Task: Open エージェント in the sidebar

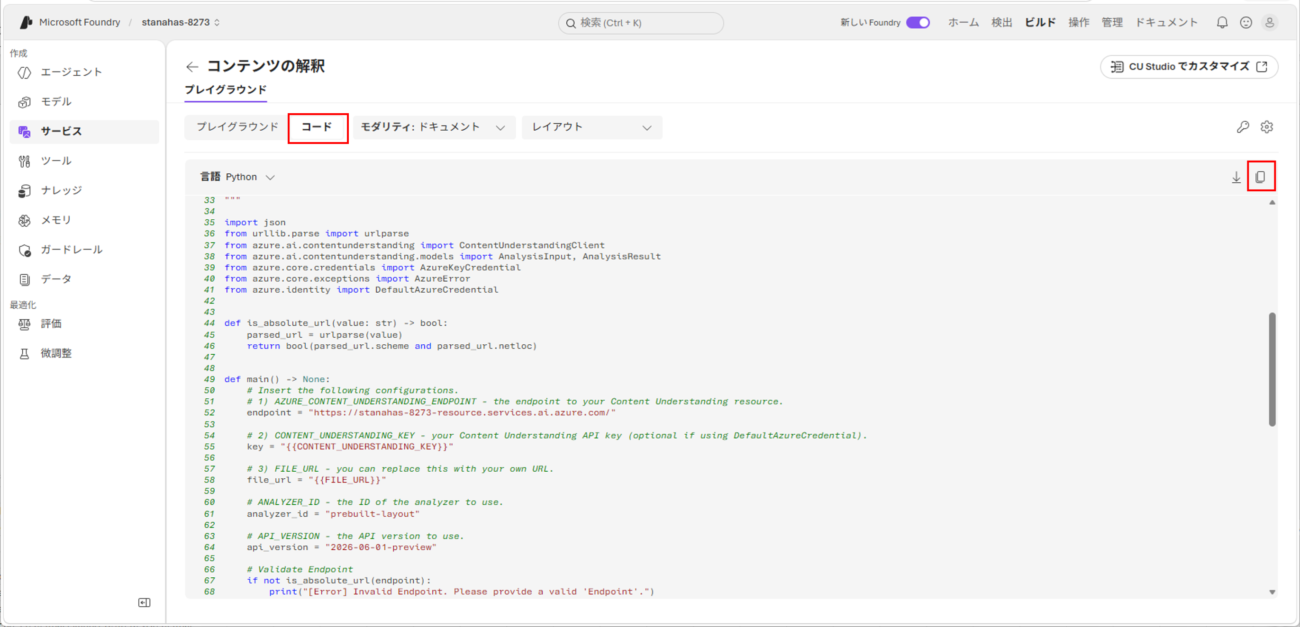Action: click(x=84, y=72)
